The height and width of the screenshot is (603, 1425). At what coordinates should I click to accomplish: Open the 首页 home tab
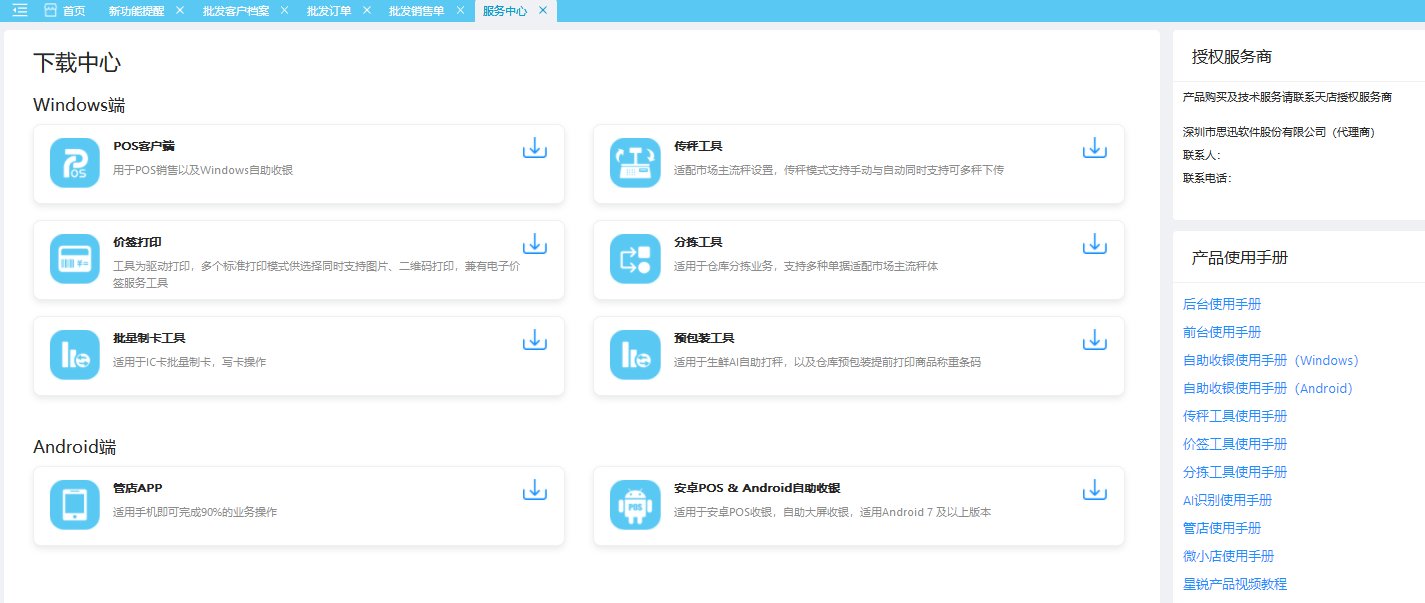pyautogui.click(x=65, y=11)
